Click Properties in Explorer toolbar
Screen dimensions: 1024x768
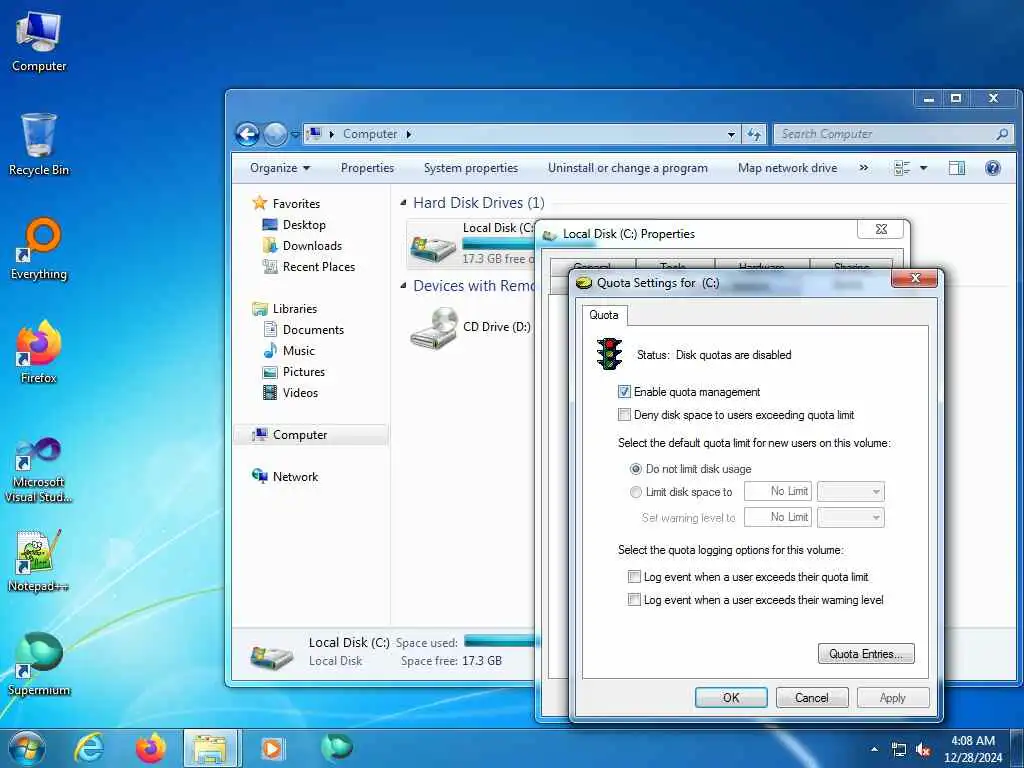pyautogui.click(x=367, y=168)
